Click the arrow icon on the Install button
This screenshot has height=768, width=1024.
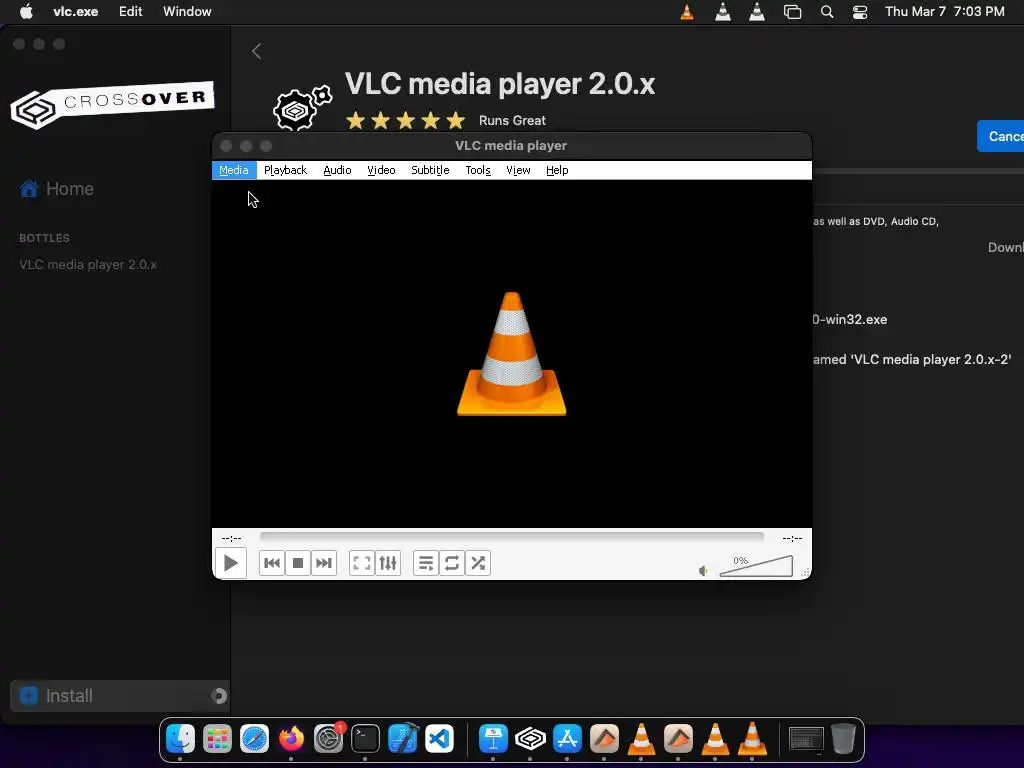pyautogui.click(x=219, y=696)
